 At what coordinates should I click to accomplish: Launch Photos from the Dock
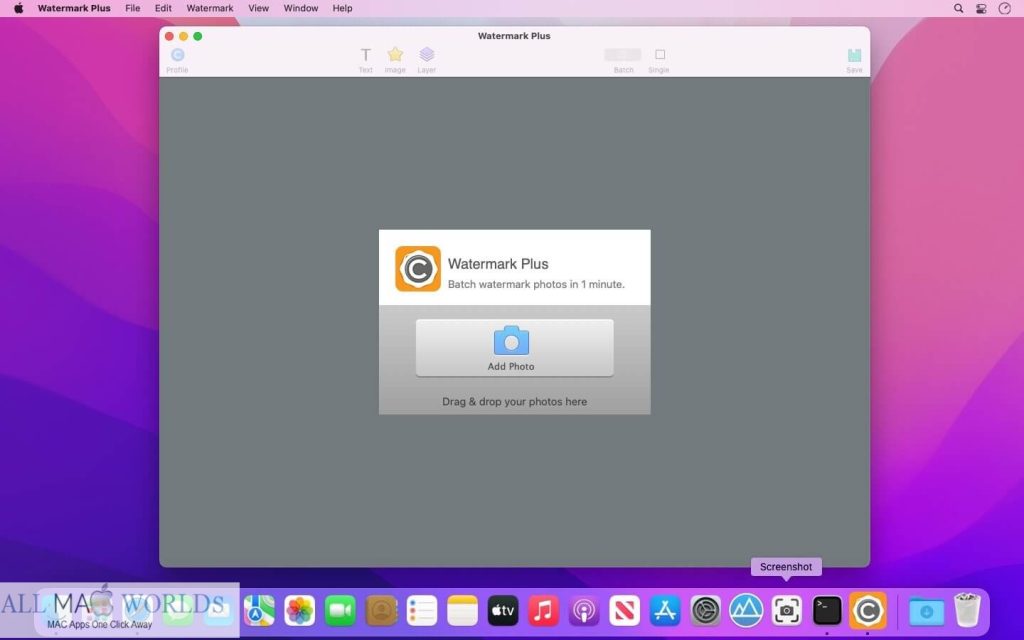[300, 611]
